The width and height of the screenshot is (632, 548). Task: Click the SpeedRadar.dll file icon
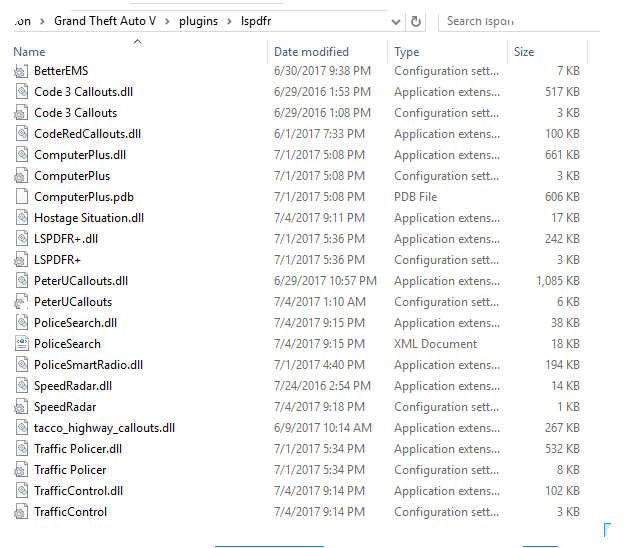pos(22,386)
